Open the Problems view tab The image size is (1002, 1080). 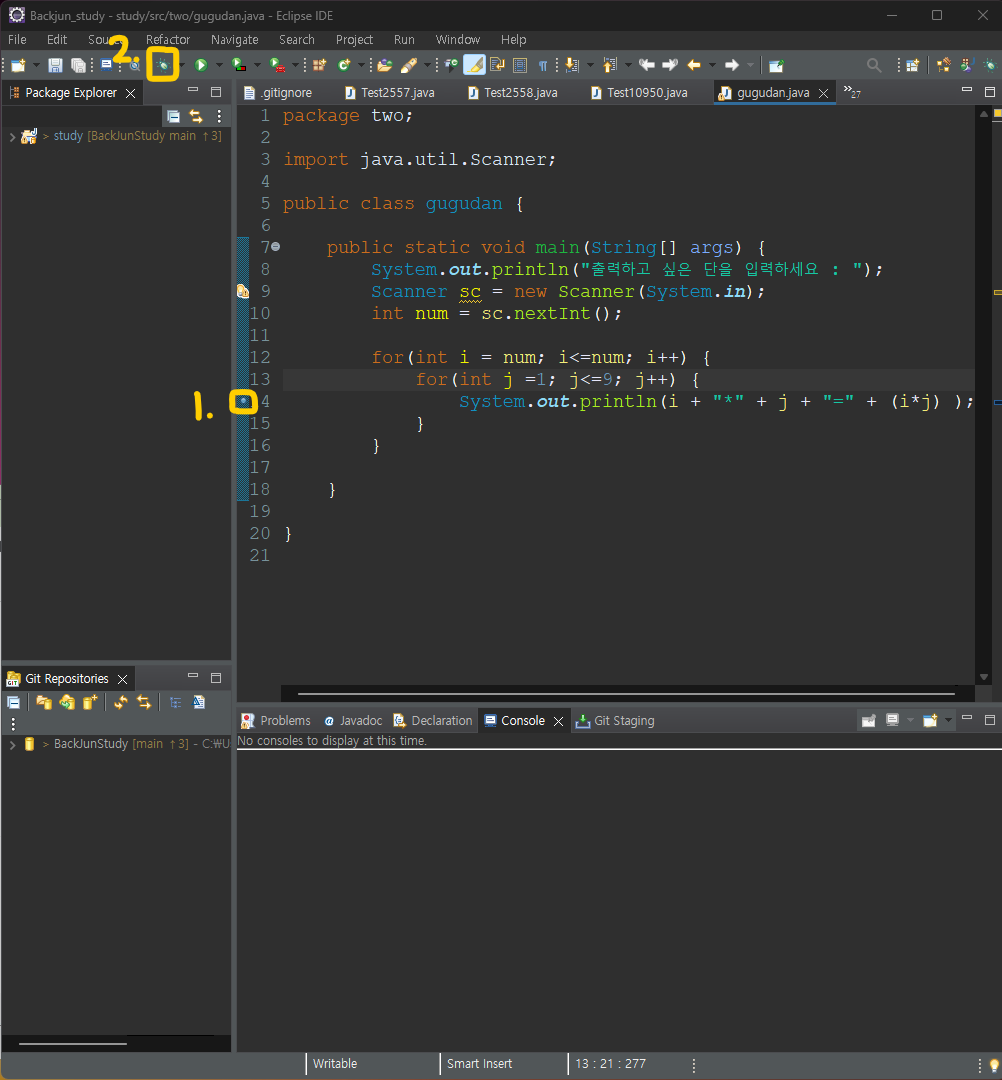click(x=275, y=720)
